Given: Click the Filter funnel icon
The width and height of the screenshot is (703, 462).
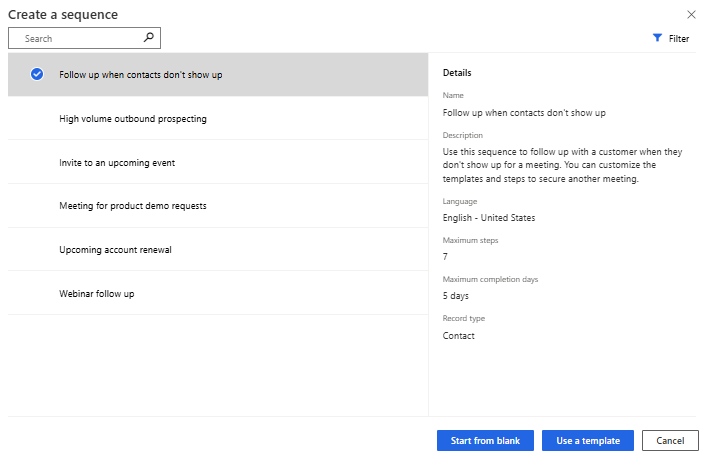Looking at the screenshot, I should coord(657,38).
